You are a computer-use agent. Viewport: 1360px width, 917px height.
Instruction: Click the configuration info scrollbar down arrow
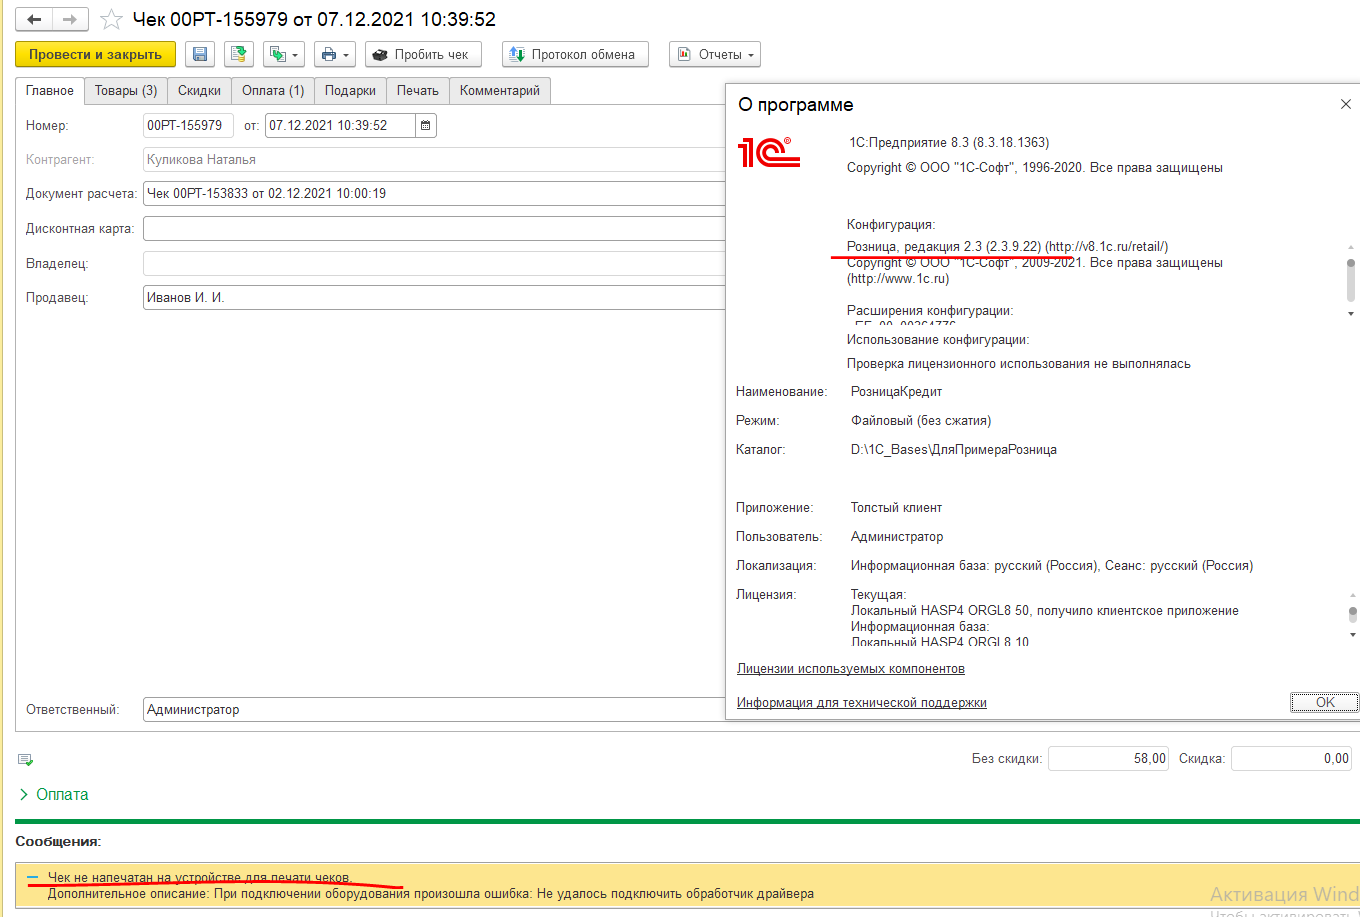tap(1351, 314)
